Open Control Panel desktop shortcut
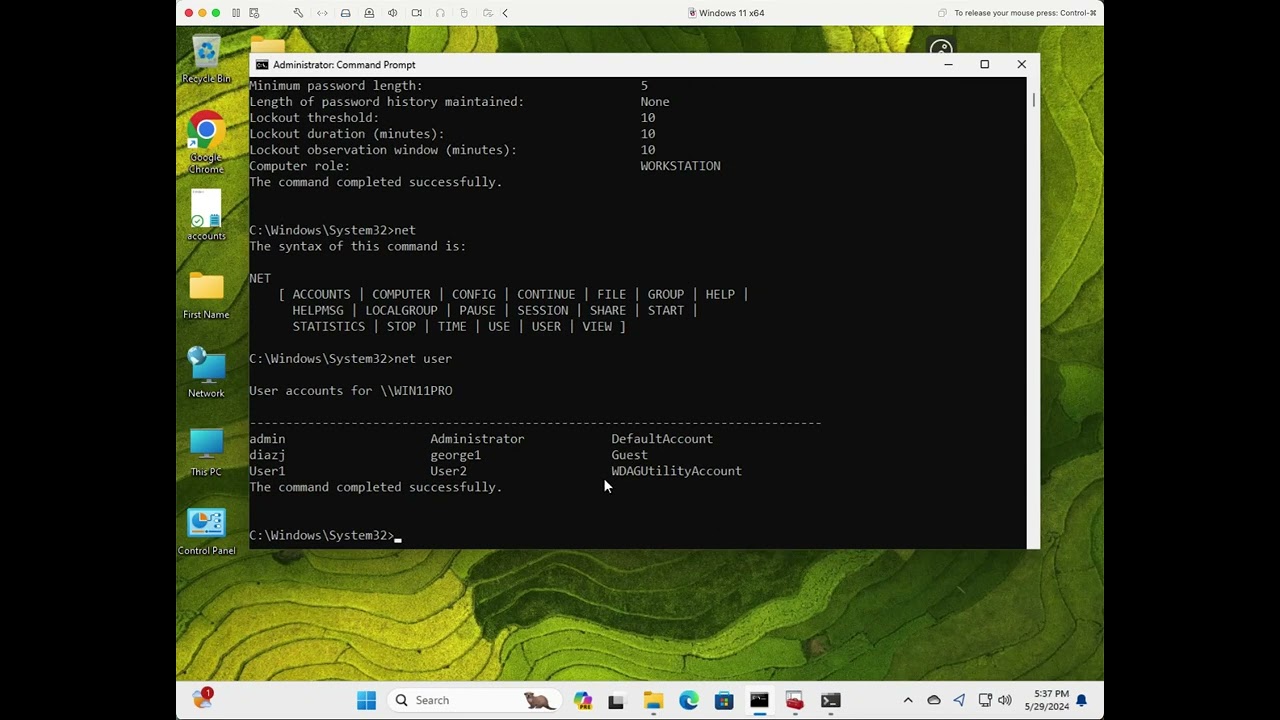Viewport: 1280px width, 720px height. pyautogui.click(x=206, y=531)
